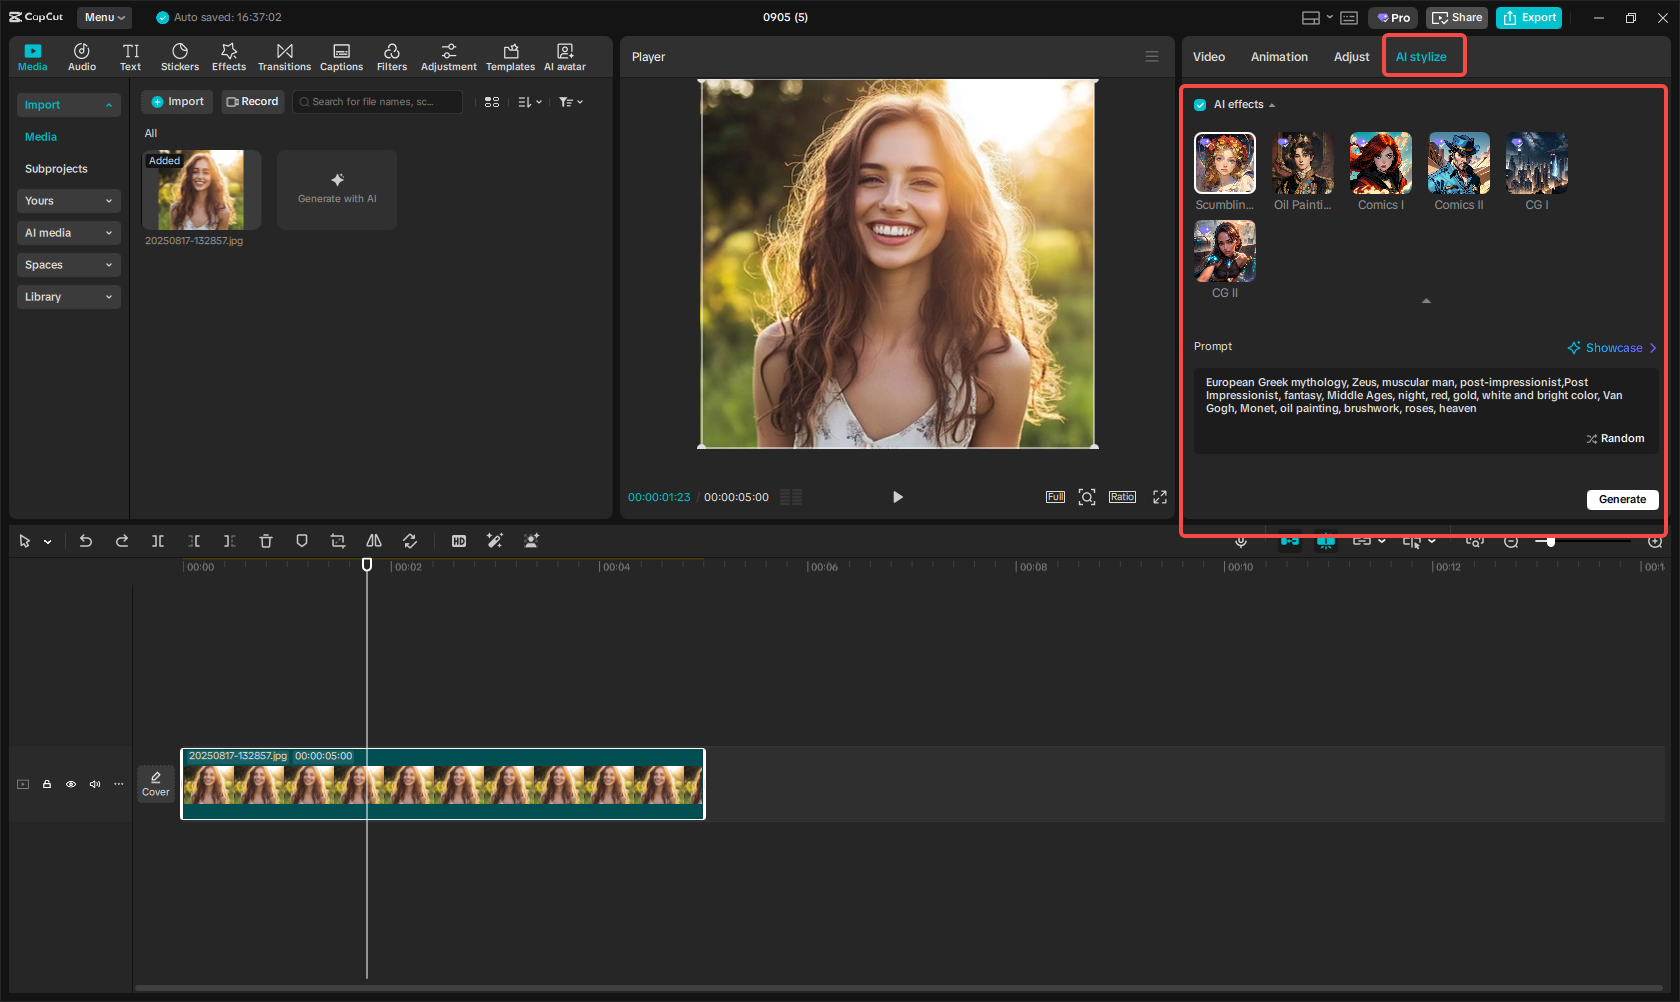Adjust the timeline zoom slider

pyautogui.click(x=1551, y=541)
